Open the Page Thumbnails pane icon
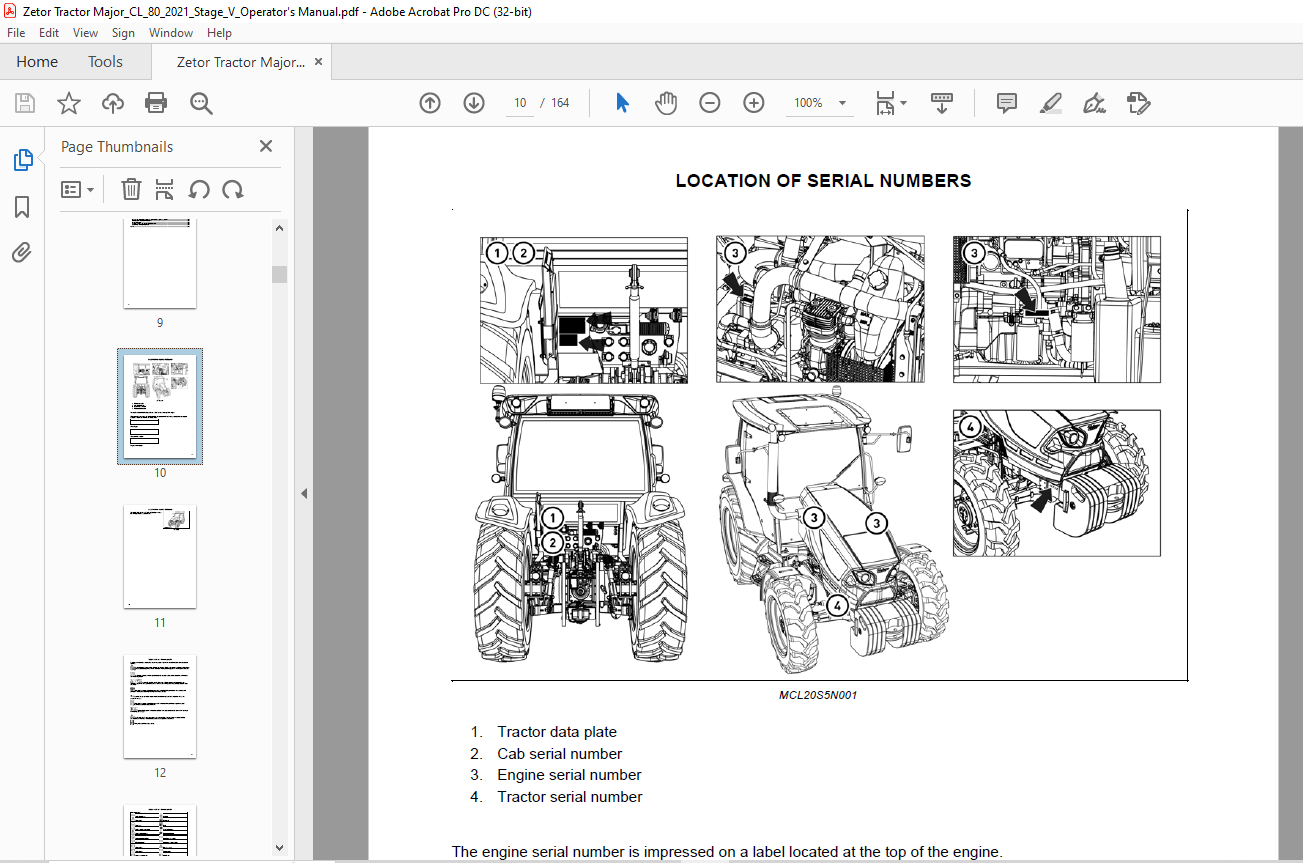Viewport: 1303px width, 863px height. coord(22,159)
